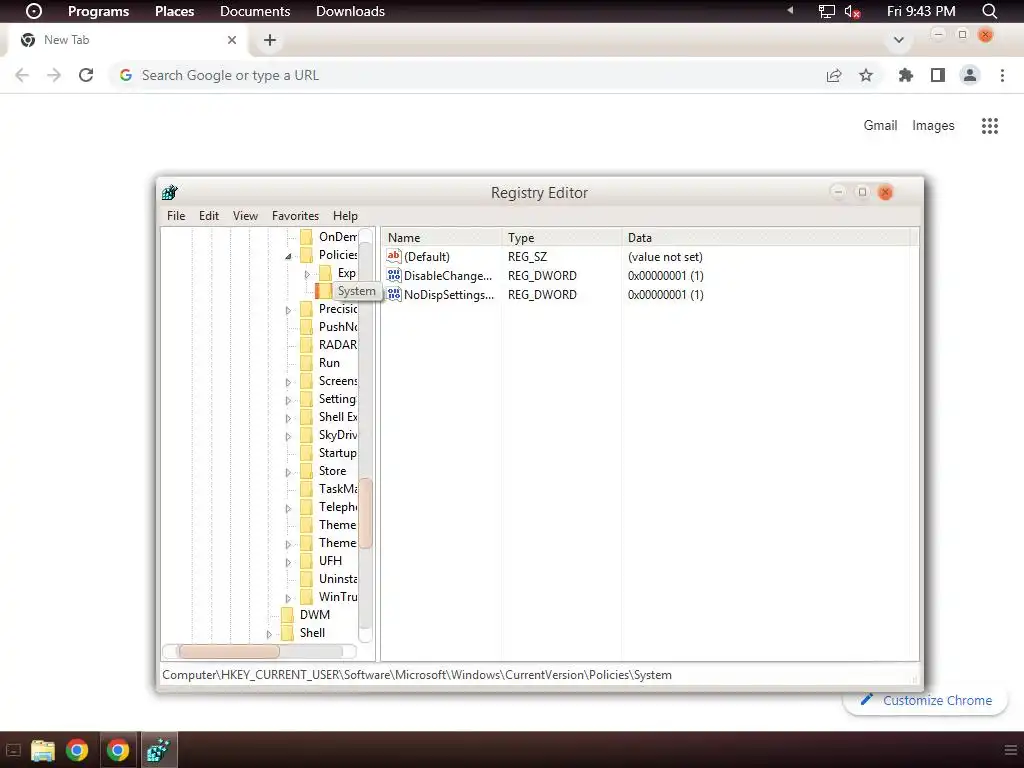
Task: Expand the SkyDriv tree node
Action: click(x=288, y=436)
